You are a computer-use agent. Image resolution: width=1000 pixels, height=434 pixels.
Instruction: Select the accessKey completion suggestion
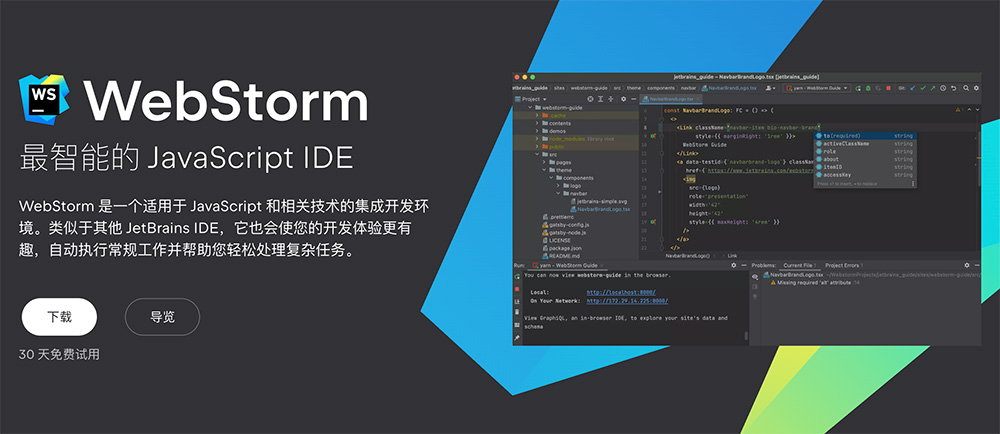click(865, 175)
